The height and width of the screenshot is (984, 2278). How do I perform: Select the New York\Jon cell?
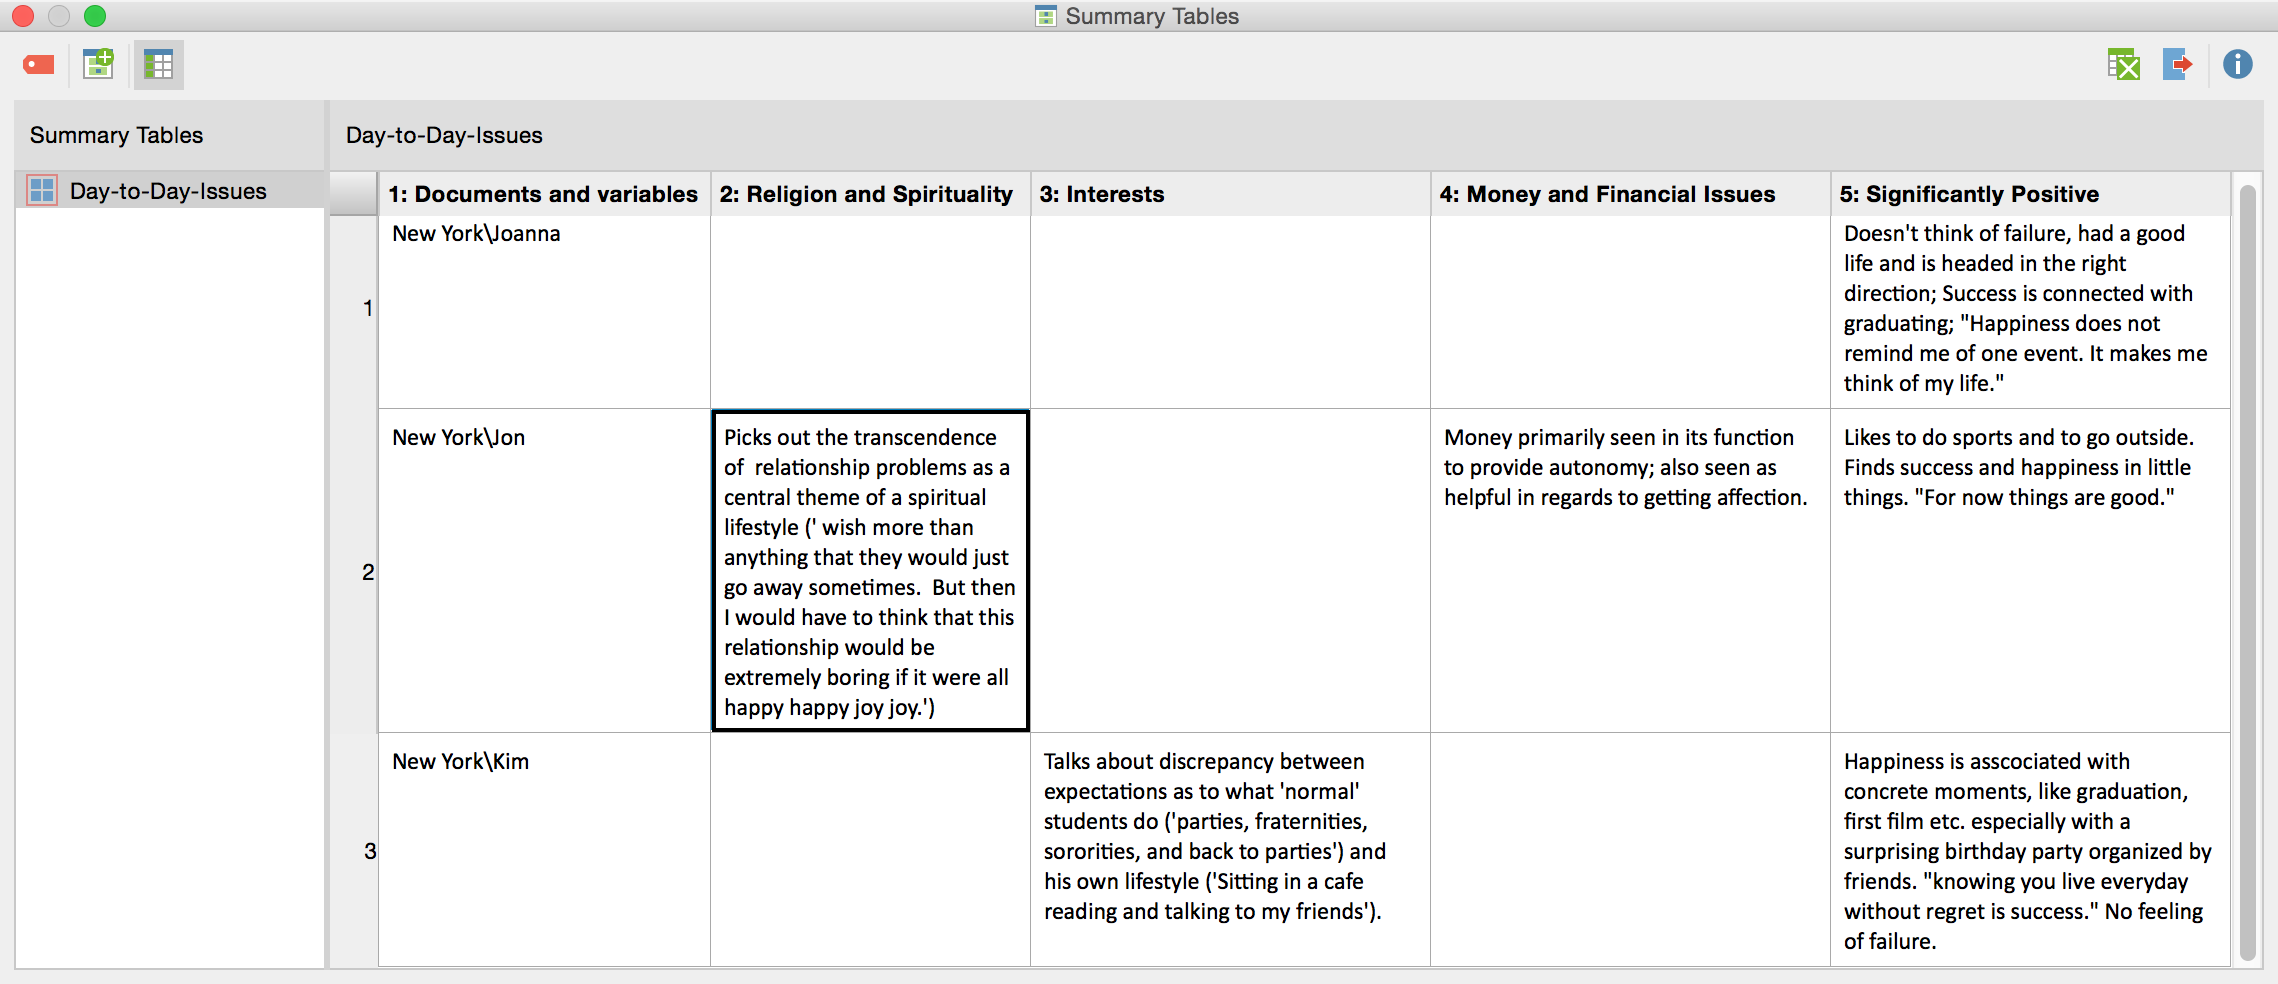pos(544,571)
